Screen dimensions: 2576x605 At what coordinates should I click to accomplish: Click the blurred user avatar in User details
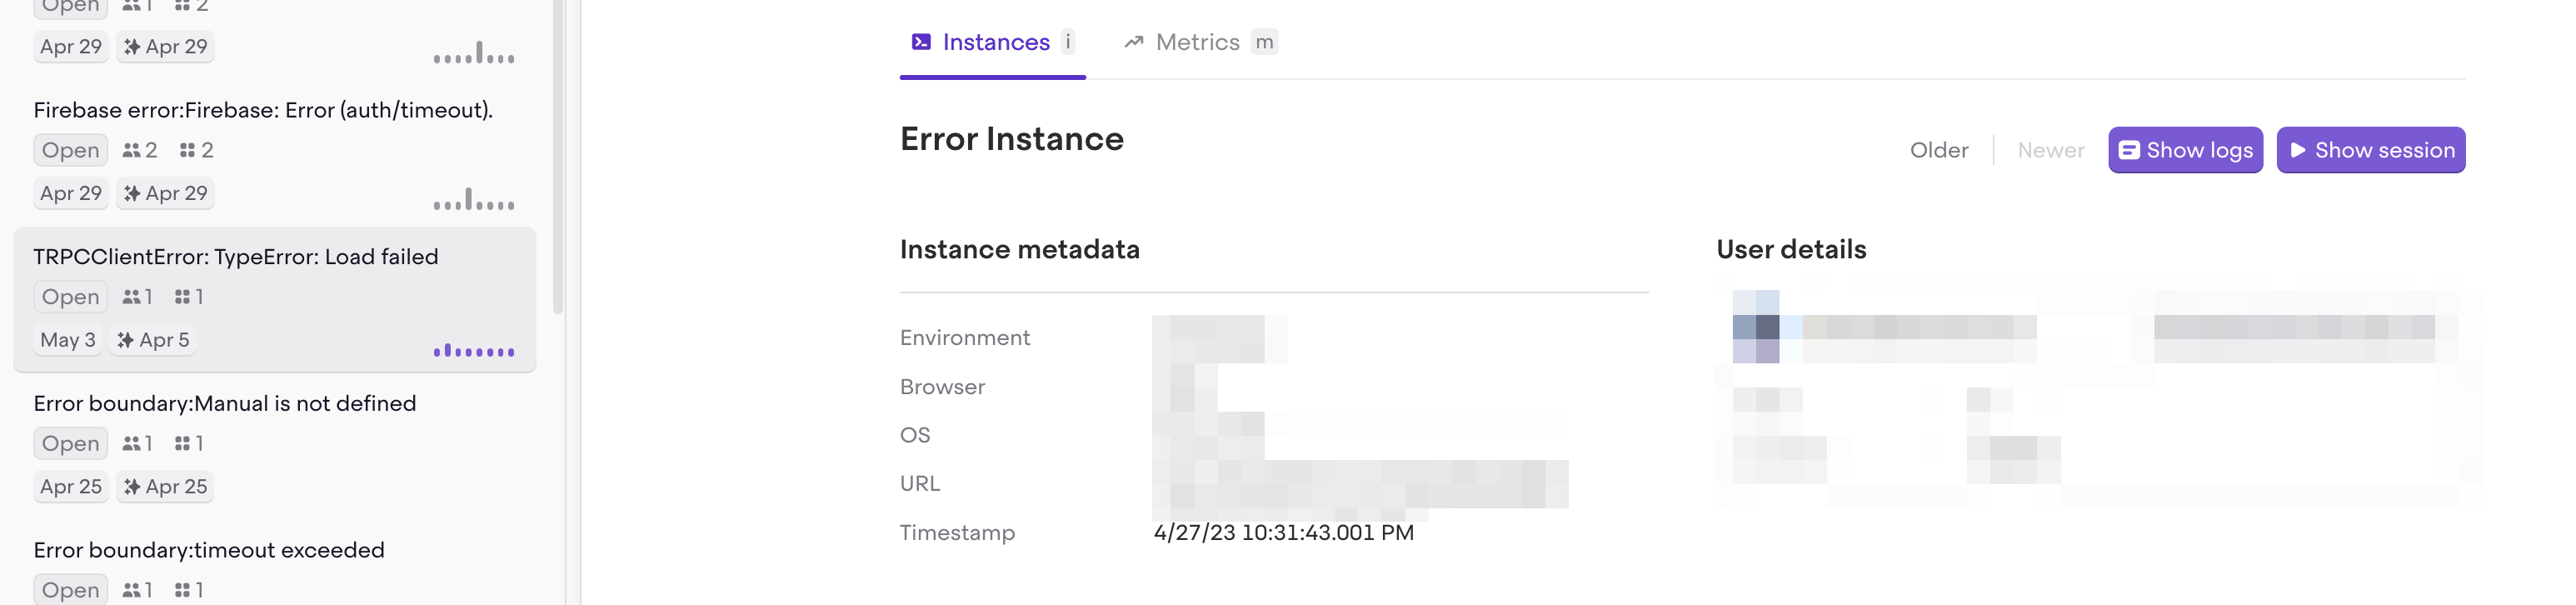pyautogui.click(x=1756, y=327)
